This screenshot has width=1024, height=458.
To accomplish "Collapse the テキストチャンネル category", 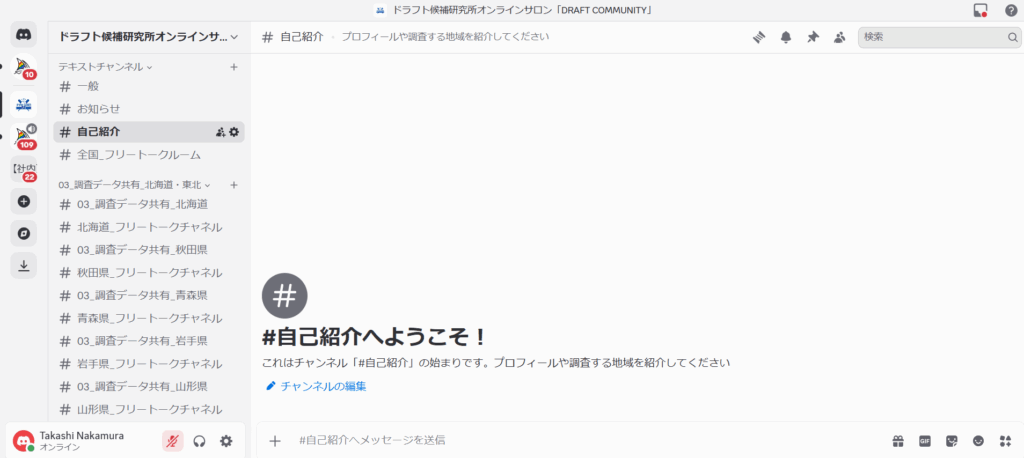I will [x=105, y=67].
